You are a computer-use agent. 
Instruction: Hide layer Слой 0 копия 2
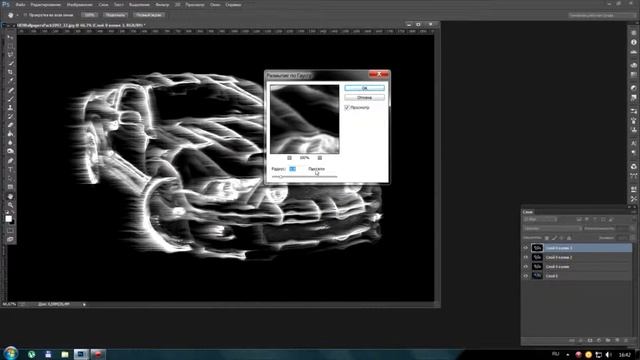(x=526, y=257)
